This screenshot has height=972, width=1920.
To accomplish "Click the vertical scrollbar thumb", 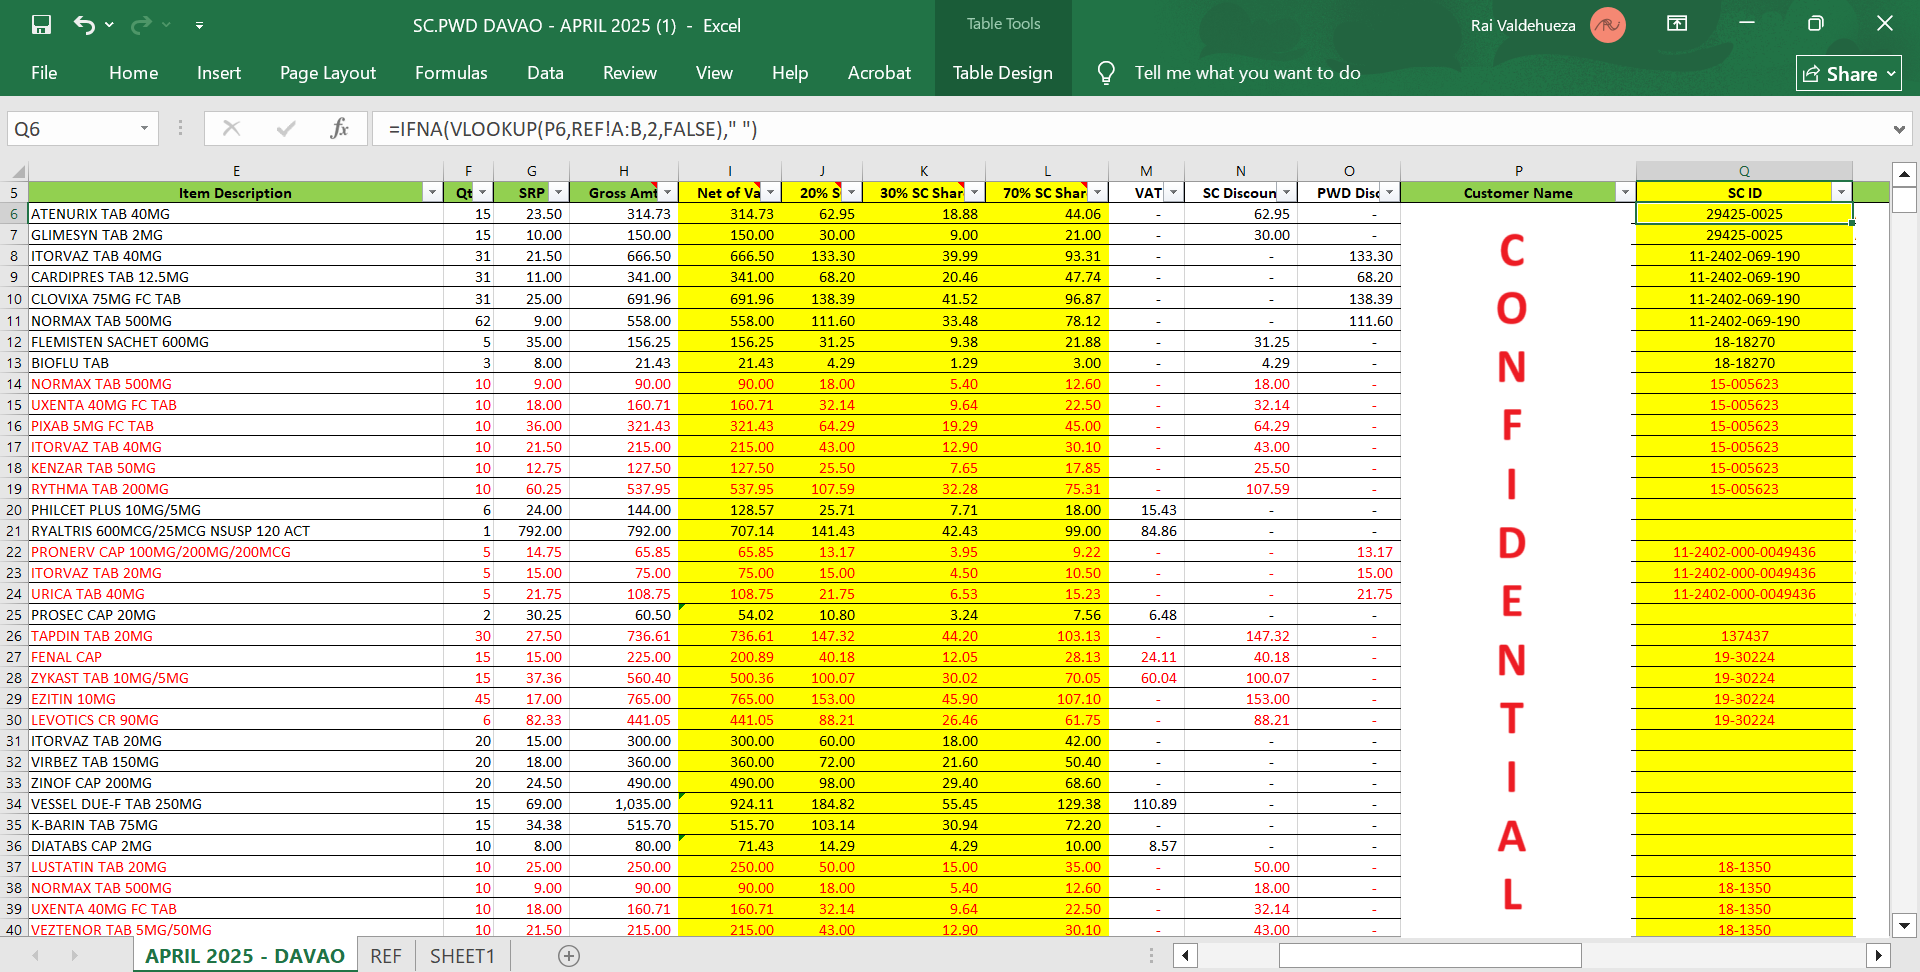I will [1905, 200].
